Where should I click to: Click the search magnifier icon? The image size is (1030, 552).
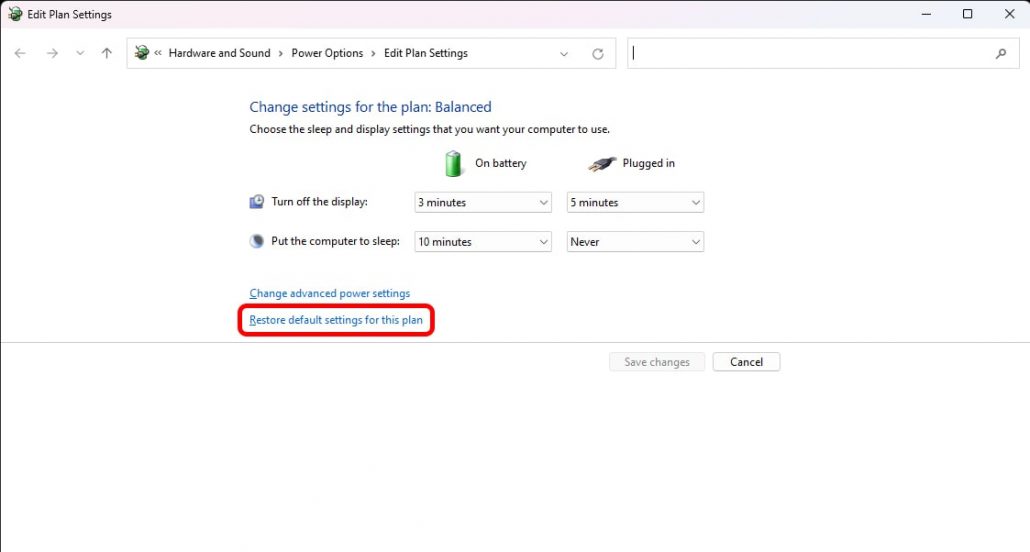pyautogui.click(x=1001, y=54)
